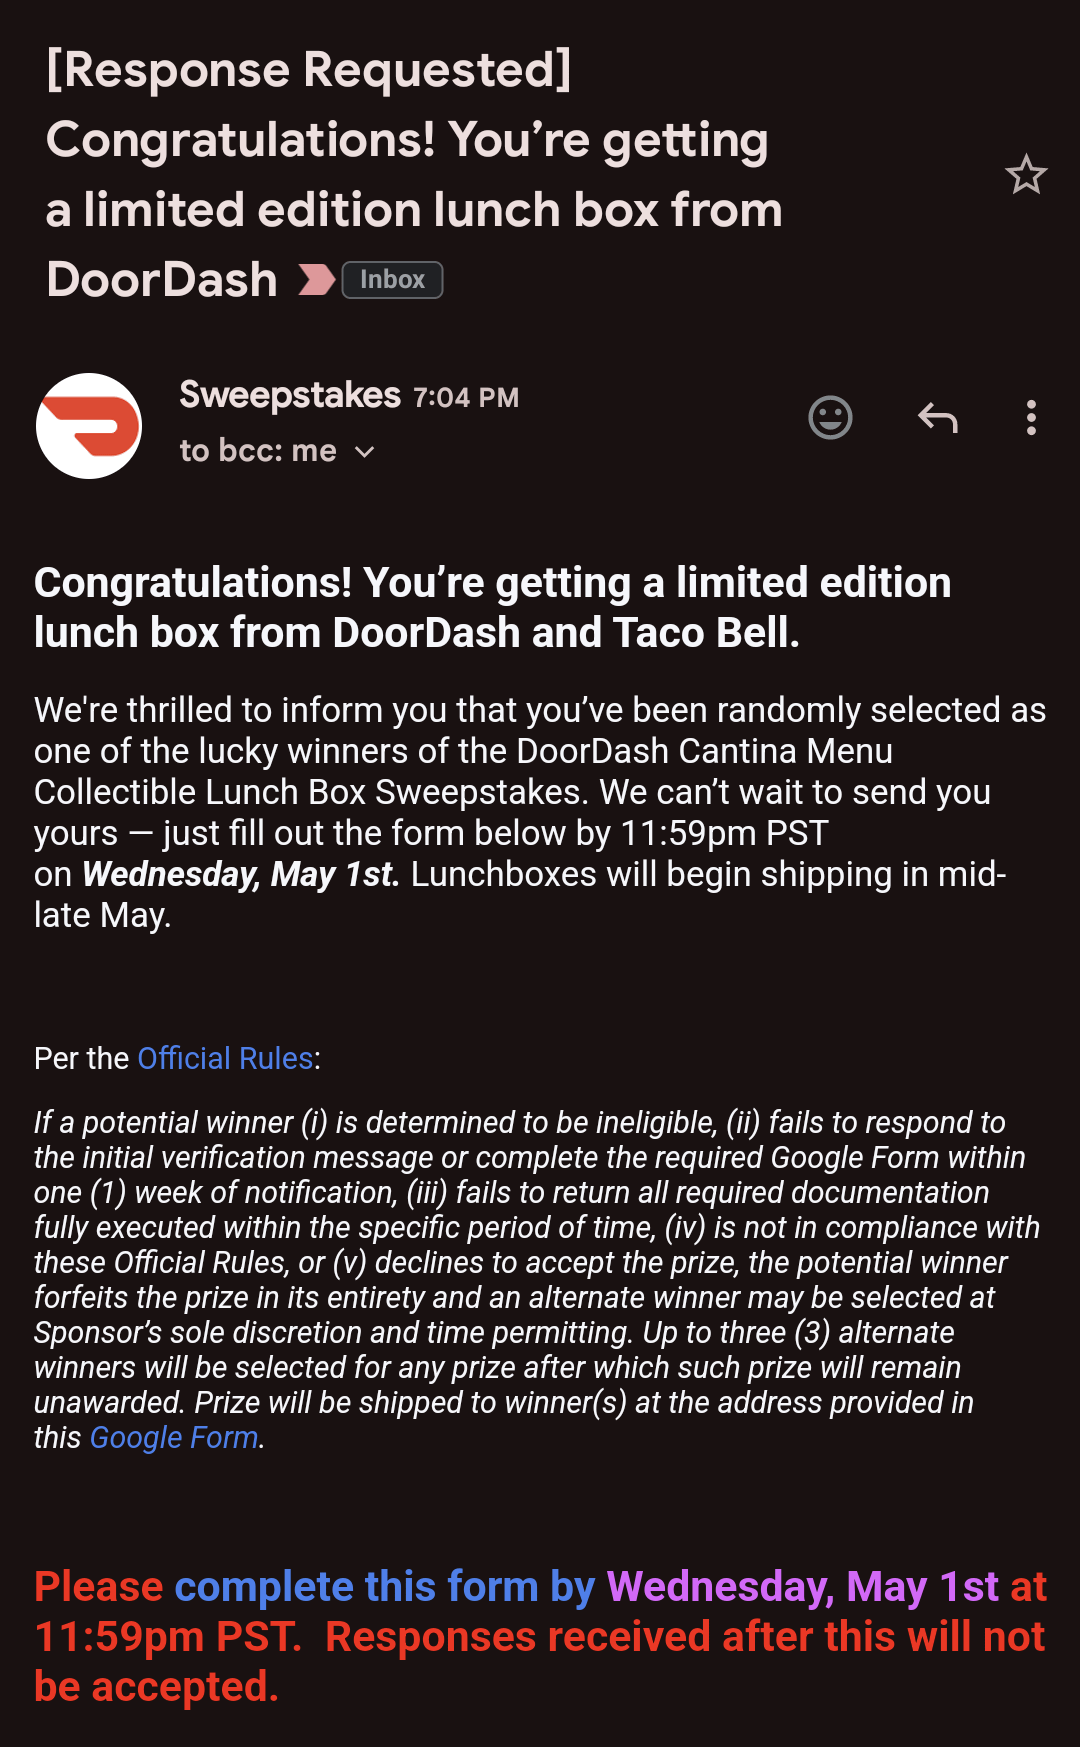The width and height of the screenshot is (1080, 1747).
Task: Toggle the importance marker beside the subject
Action: coord(316,280)
